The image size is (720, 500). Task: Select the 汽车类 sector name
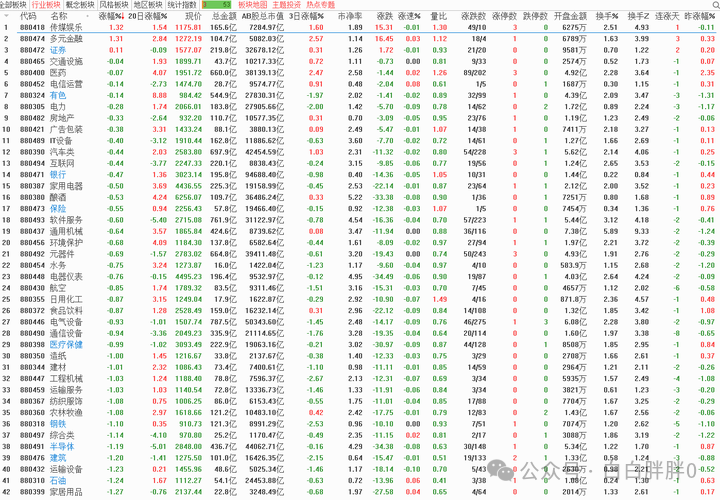62,152
